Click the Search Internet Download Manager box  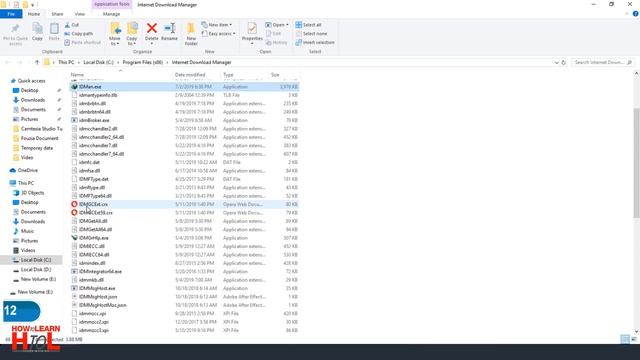pyautogui.click(x=602, y=62)
